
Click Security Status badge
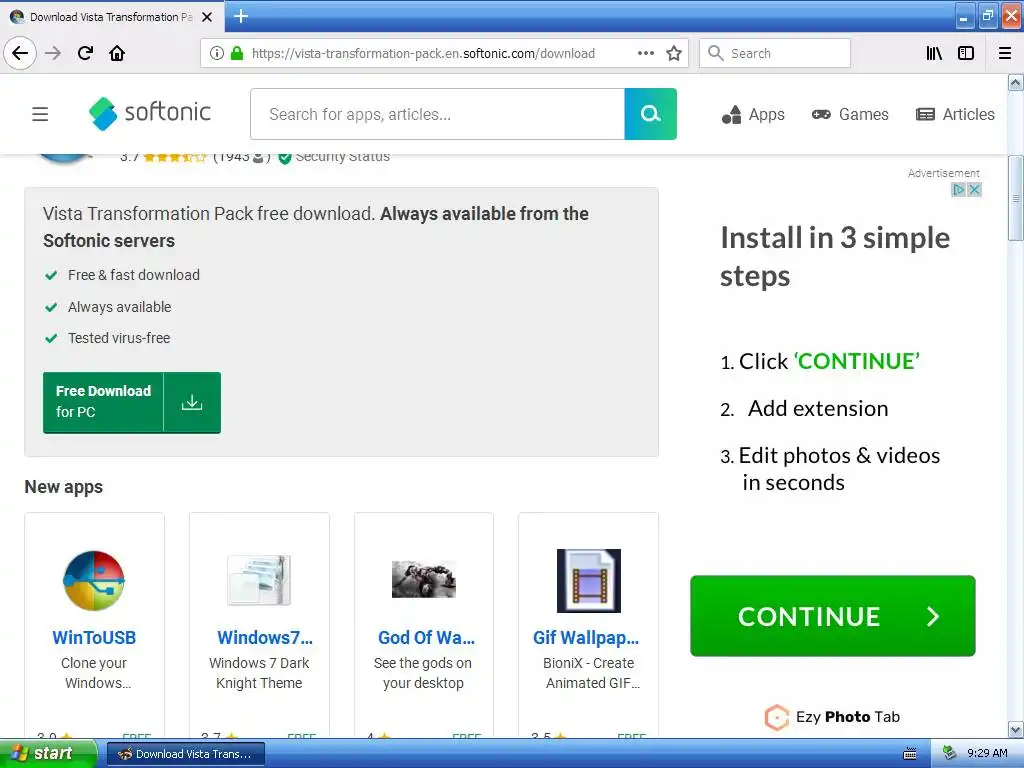(x=334, y=157)
